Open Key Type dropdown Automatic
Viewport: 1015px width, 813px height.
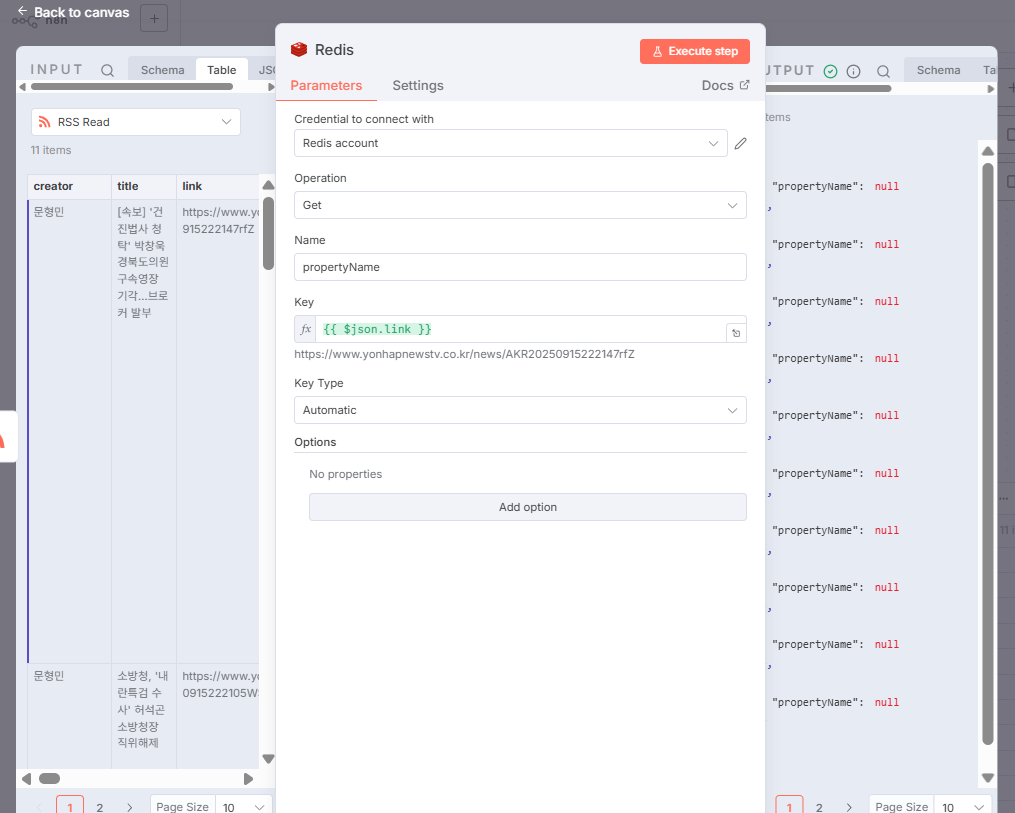pos(520,410)
